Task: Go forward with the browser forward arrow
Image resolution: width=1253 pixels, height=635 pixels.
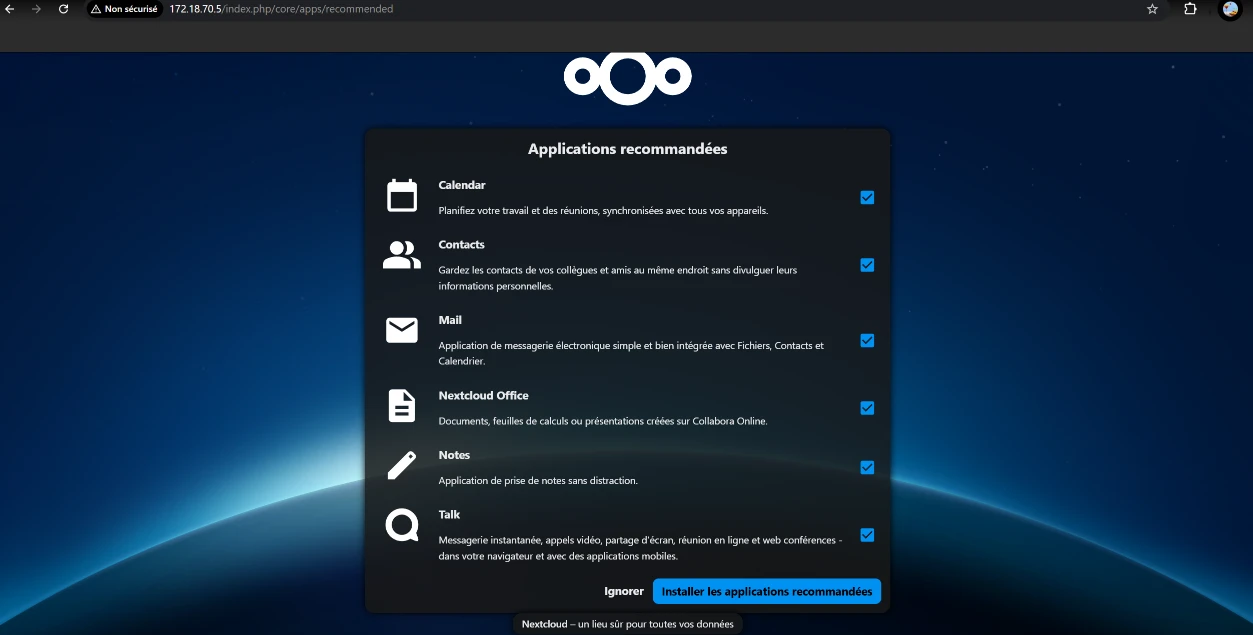Action: (x=37, y=9)
